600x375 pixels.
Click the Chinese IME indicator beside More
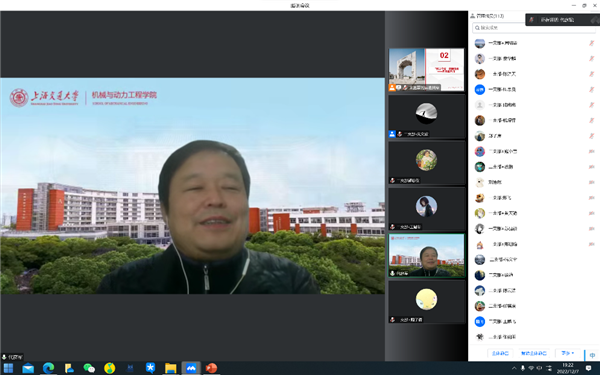[592, 355]
